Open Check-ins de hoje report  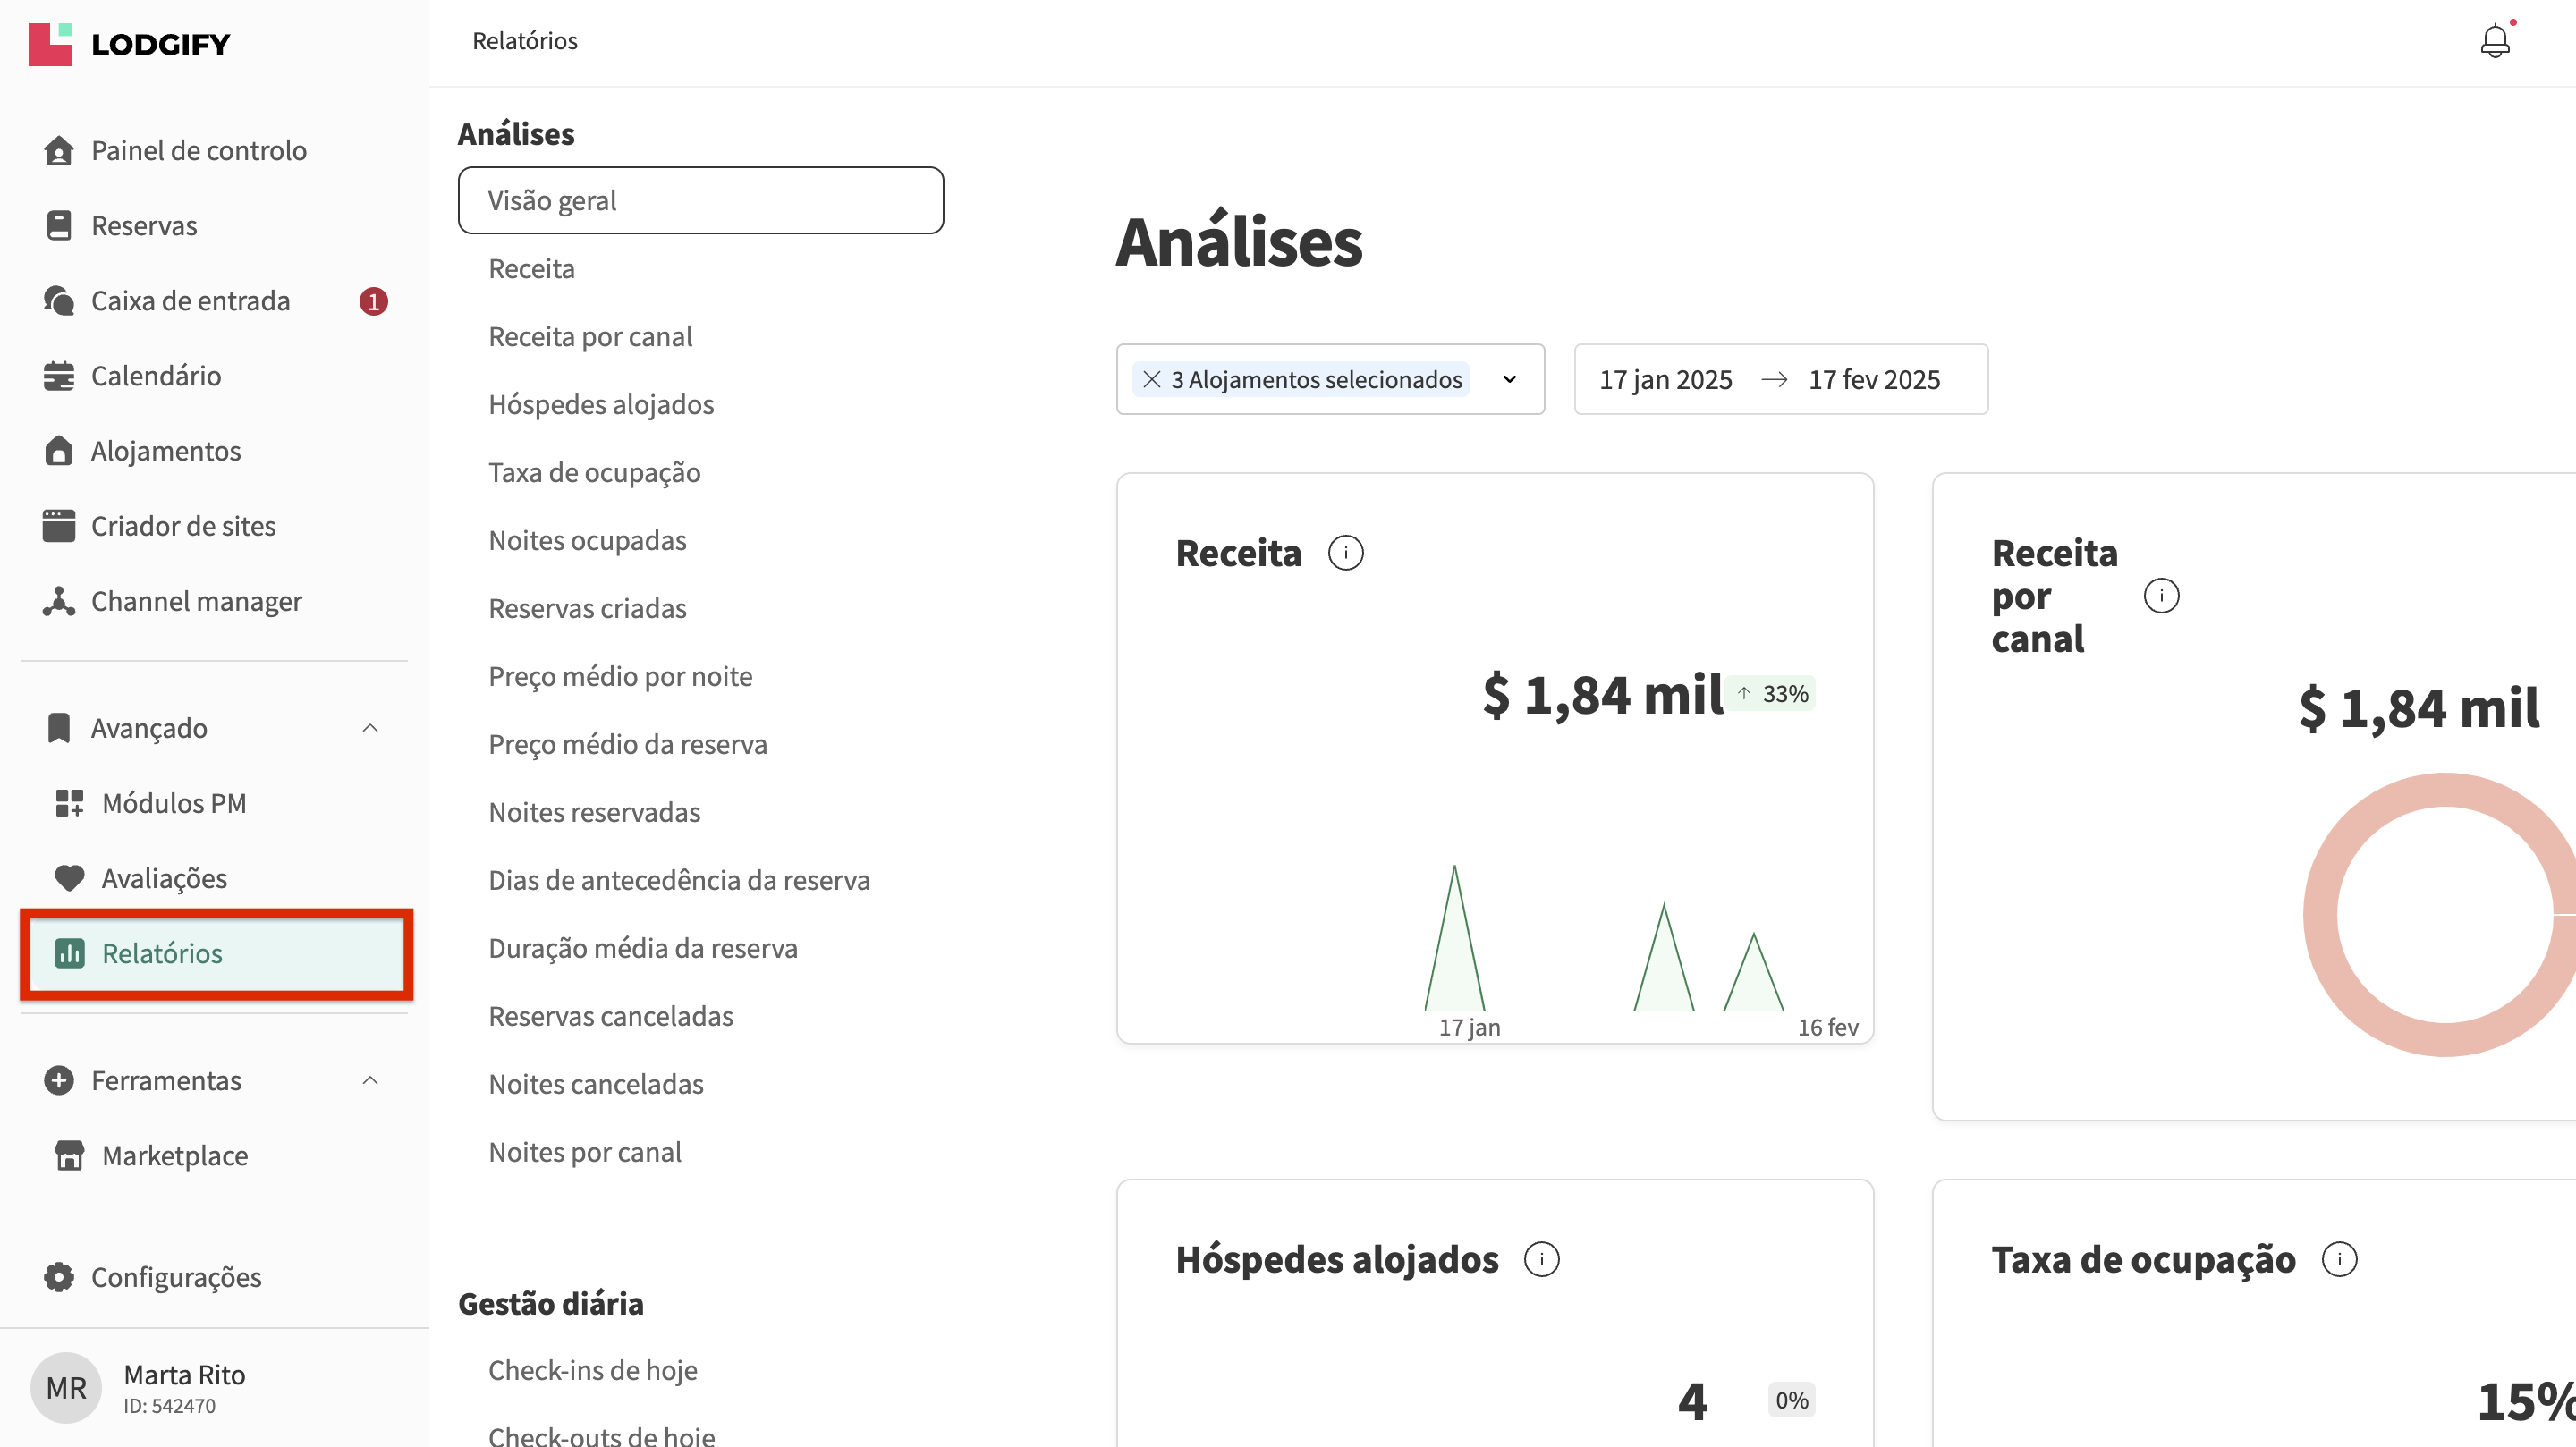coord(592,1370)
